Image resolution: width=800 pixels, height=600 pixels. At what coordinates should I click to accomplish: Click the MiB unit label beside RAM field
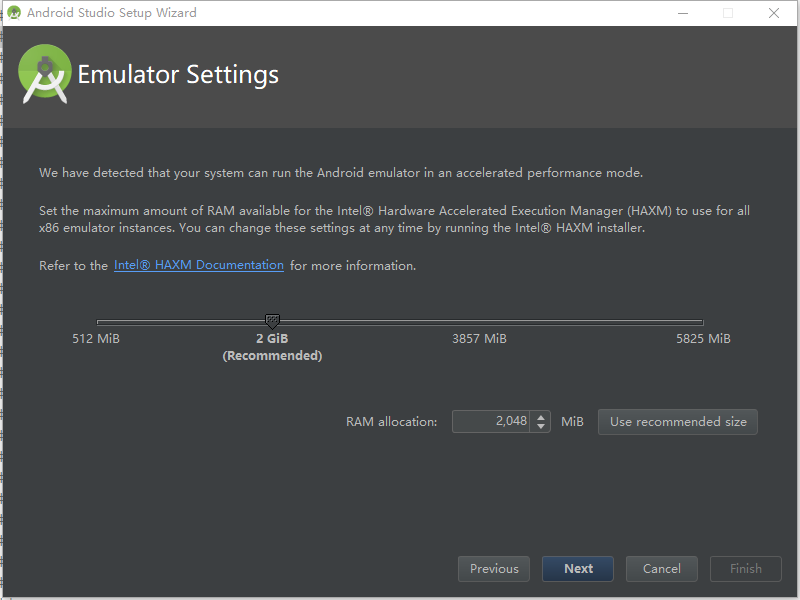coord(572,421)
